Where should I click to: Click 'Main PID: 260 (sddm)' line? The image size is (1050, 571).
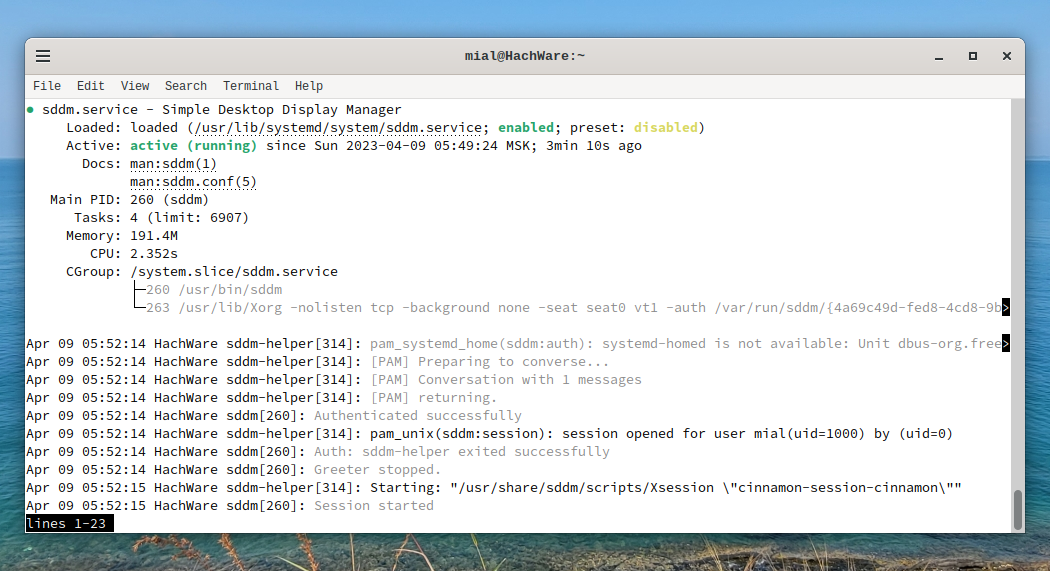(129, 200)
